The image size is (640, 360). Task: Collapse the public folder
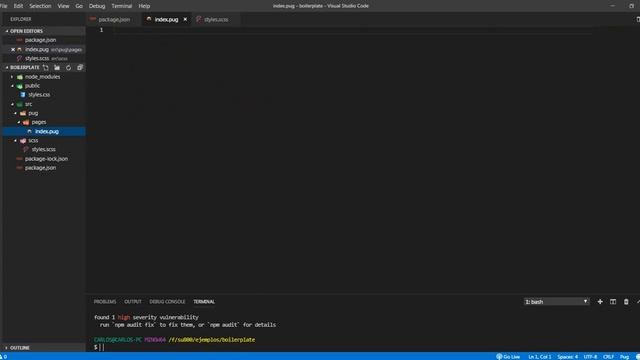click(x=32, y=86)
